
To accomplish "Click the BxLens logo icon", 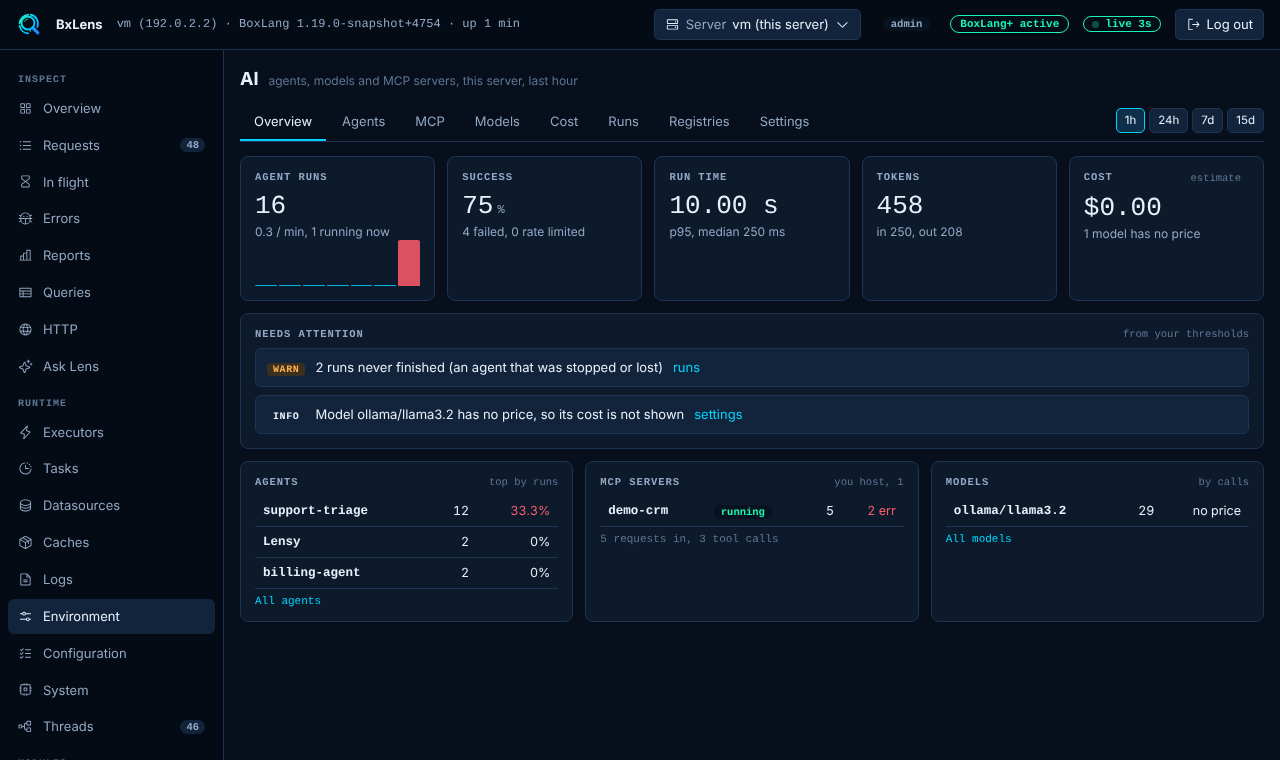I will click(x=29, y=24).
